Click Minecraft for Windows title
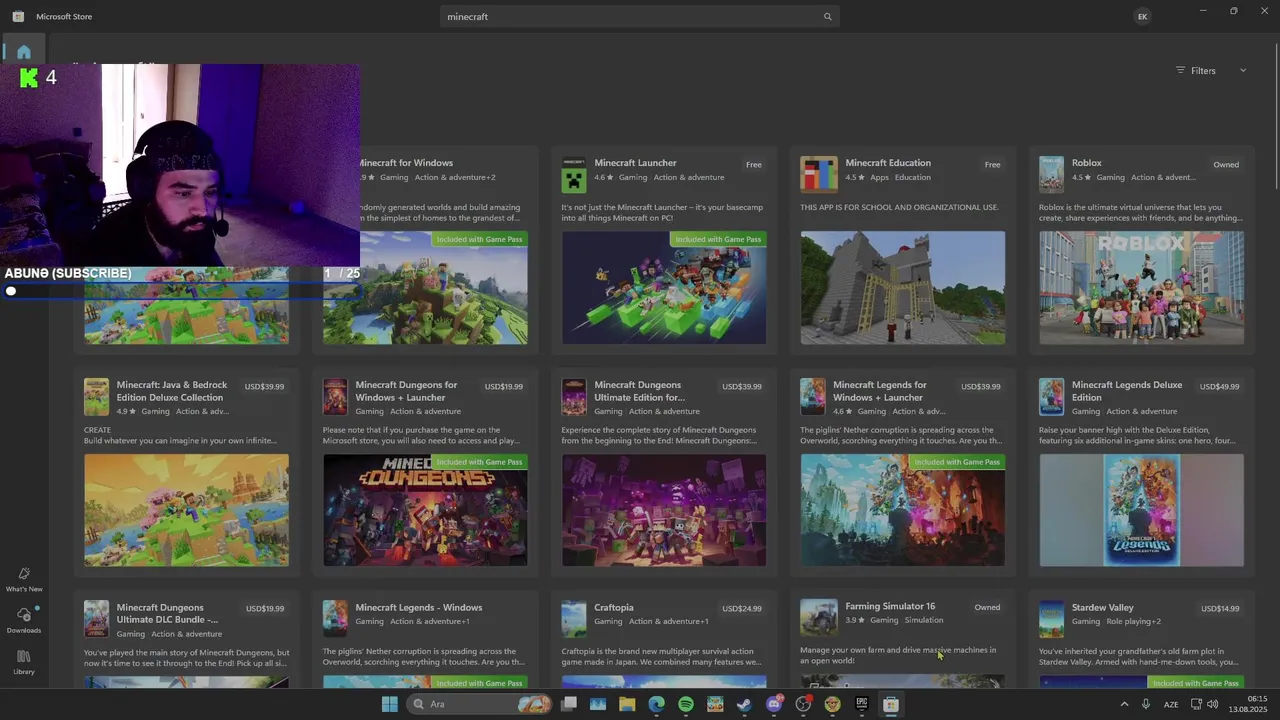 406,163
